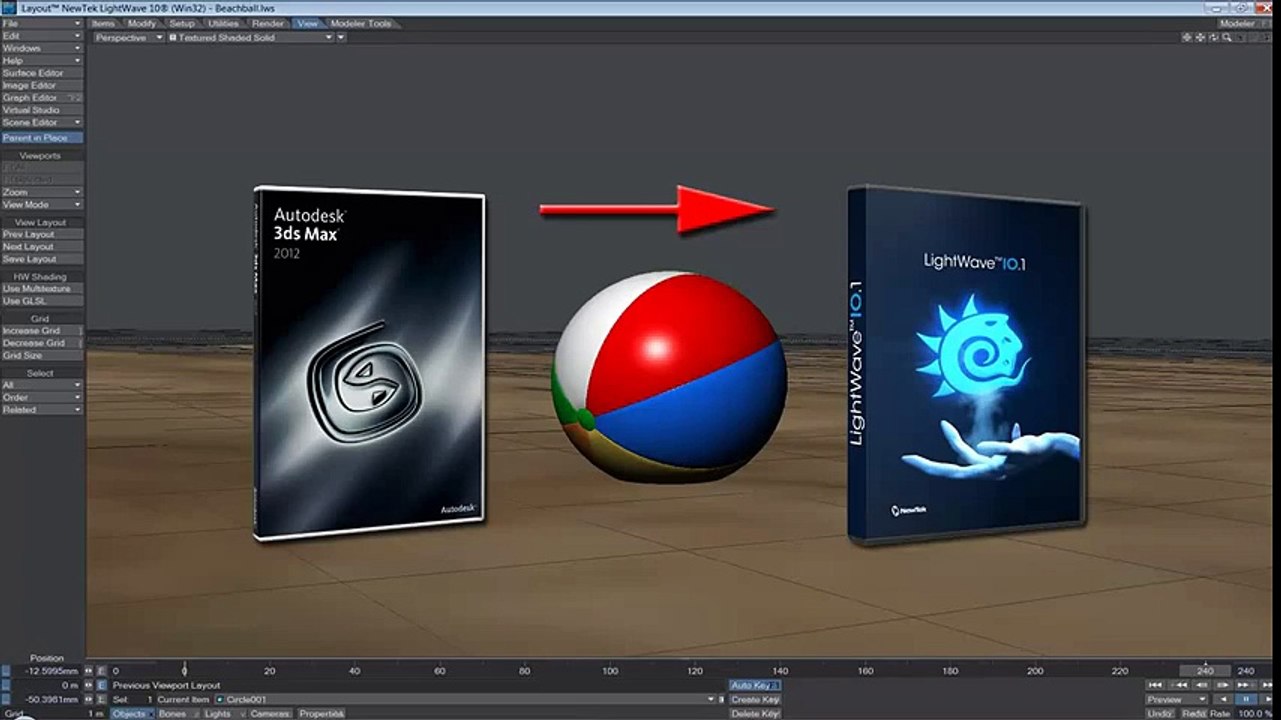Open the Windows dropdown menu
This screenshot has width=1281, height=720.
[42, 48]
